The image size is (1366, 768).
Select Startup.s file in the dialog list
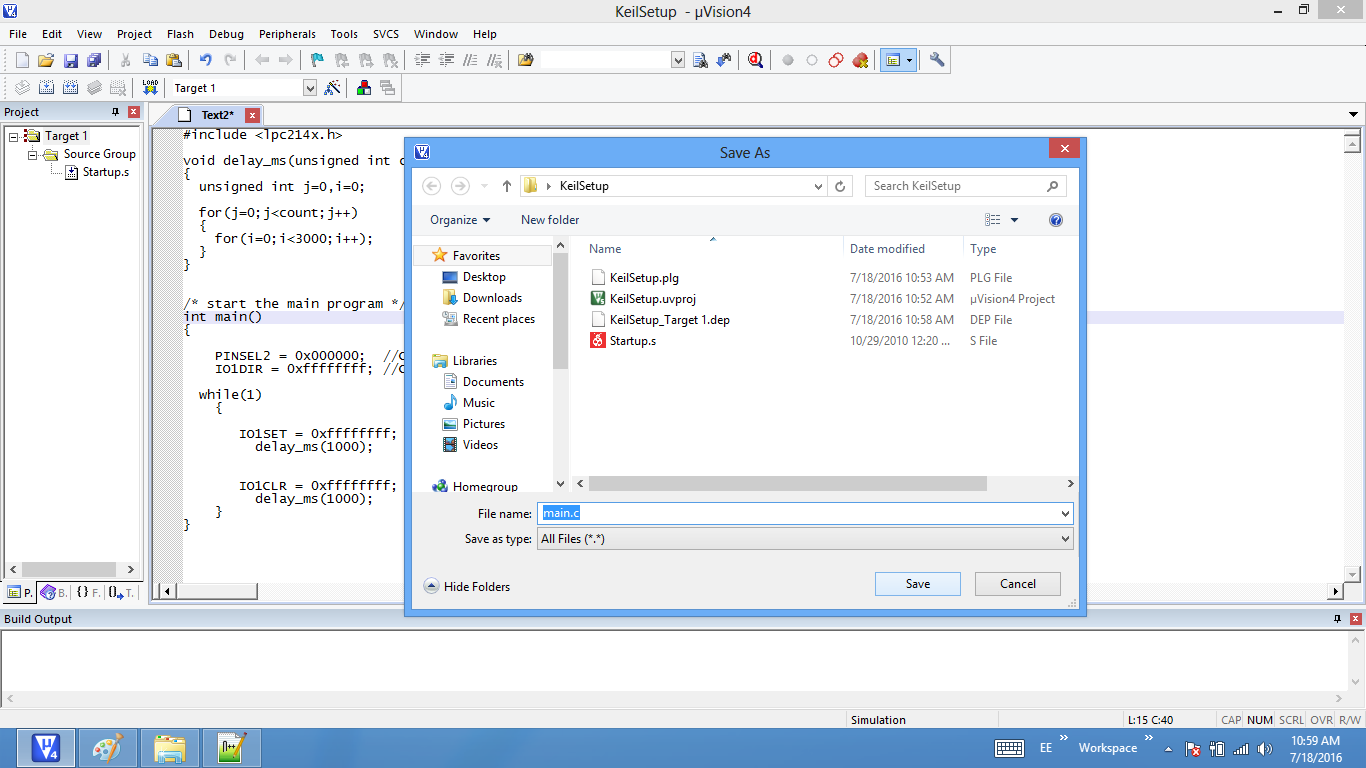click(x=632, y=341)
